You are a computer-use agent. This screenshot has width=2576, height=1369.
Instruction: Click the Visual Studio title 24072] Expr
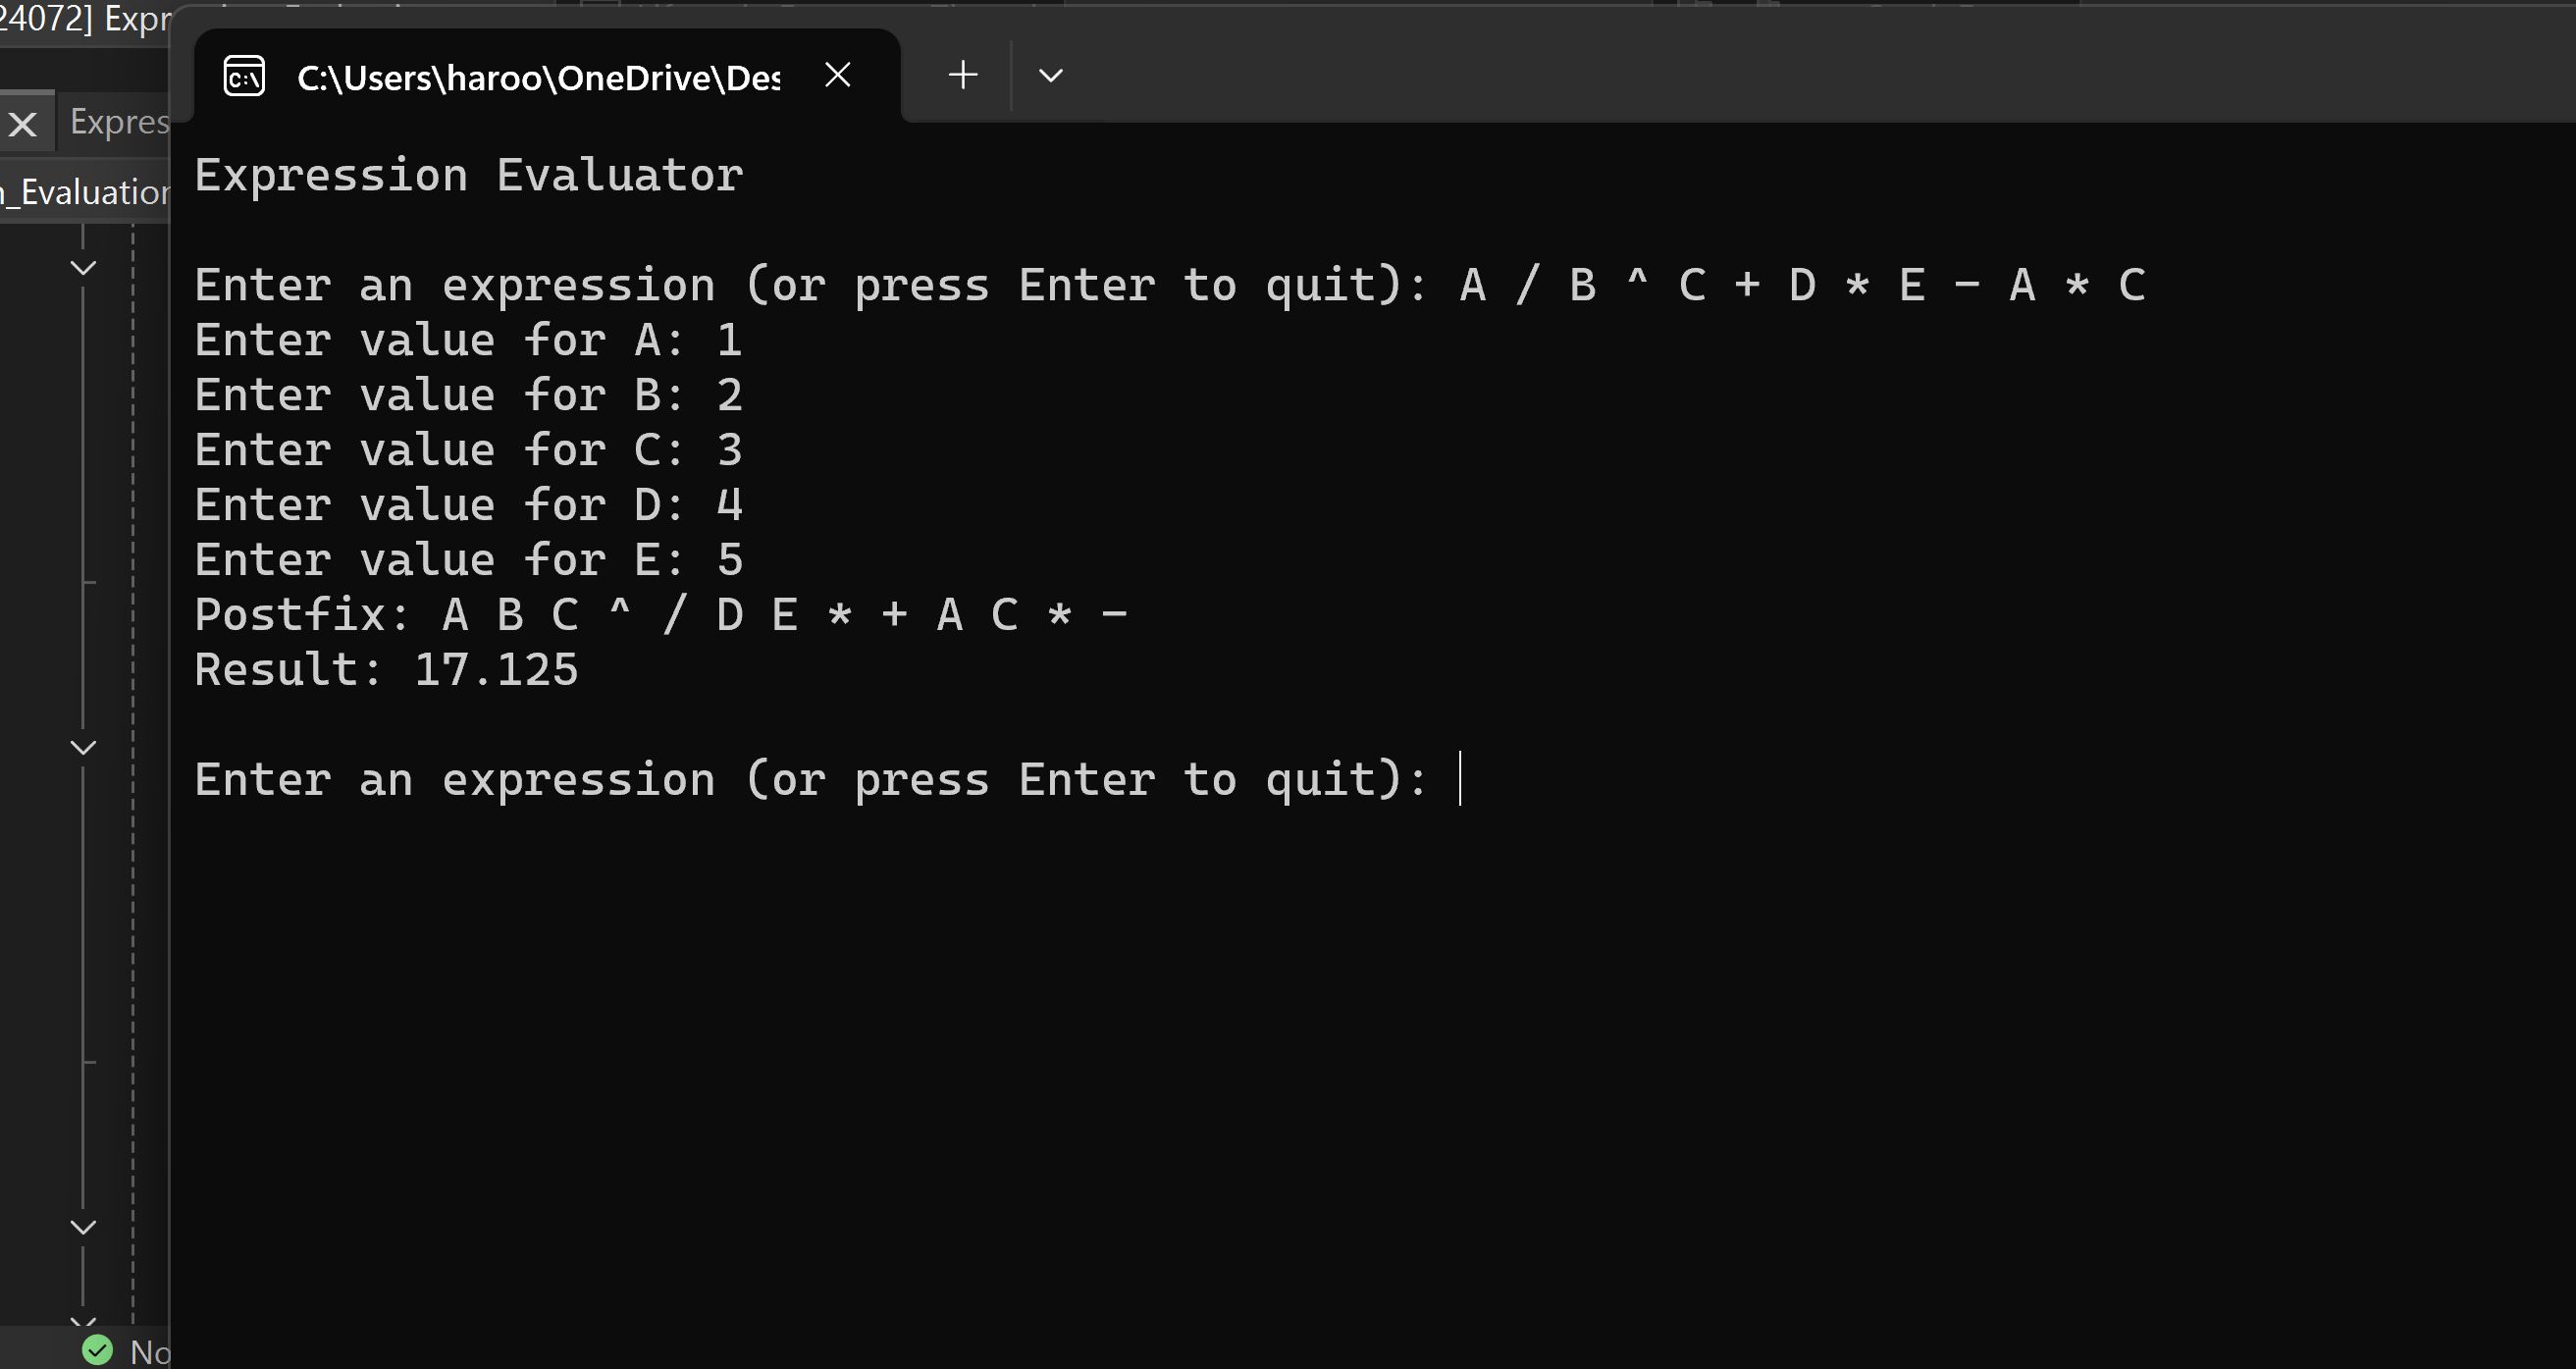tap(85, 18)
